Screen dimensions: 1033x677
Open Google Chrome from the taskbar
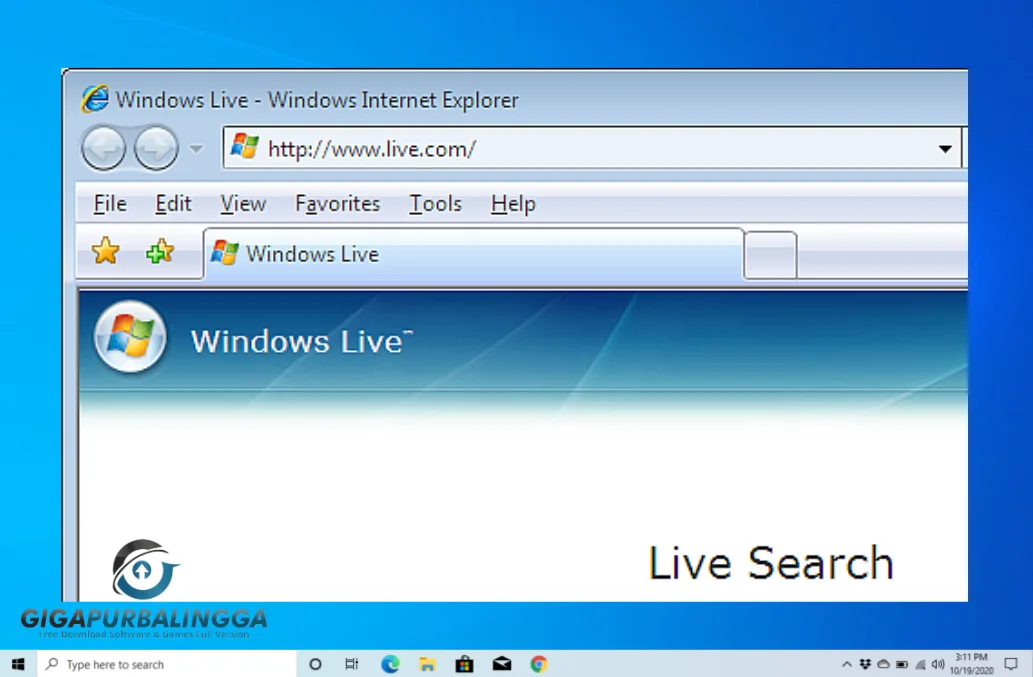click(538, 663)
